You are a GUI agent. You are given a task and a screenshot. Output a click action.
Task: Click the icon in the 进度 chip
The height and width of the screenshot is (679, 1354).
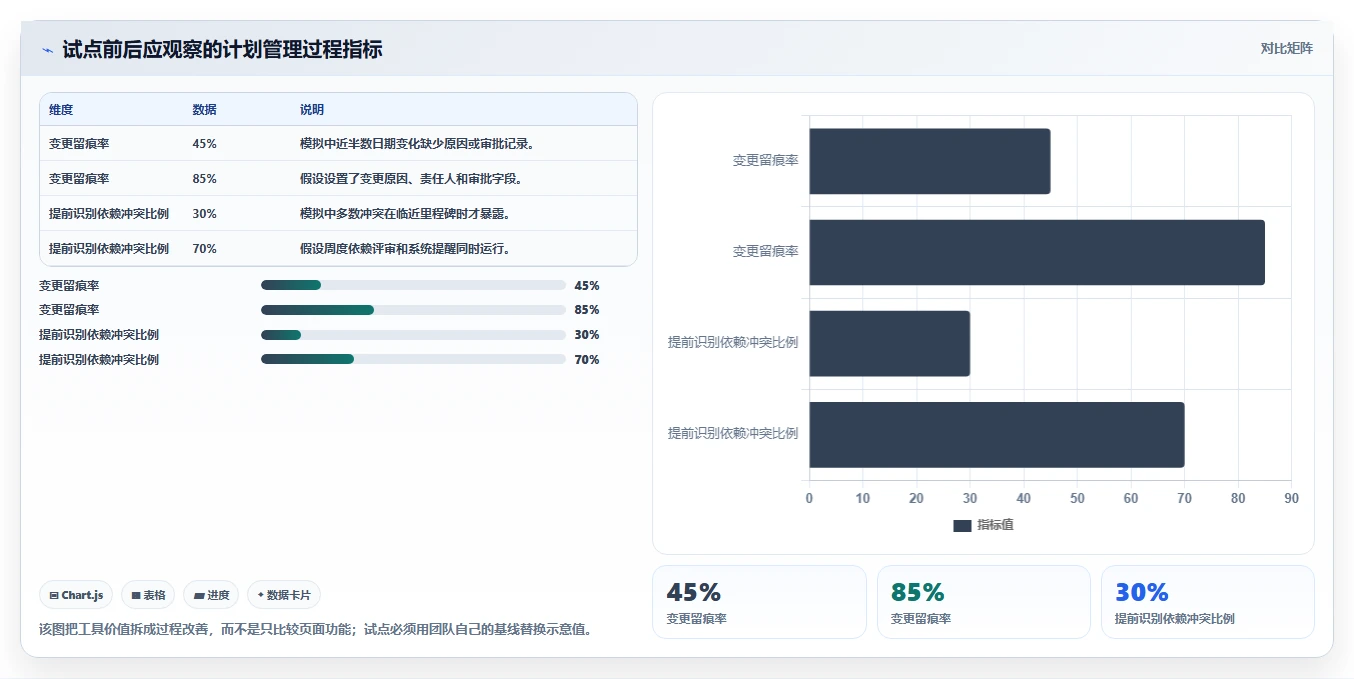[199, 595]
